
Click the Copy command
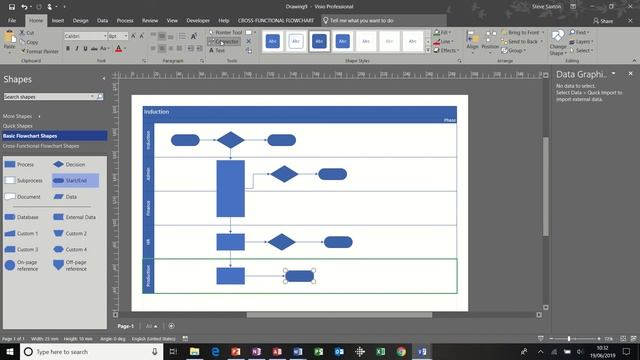click(29, 42)
